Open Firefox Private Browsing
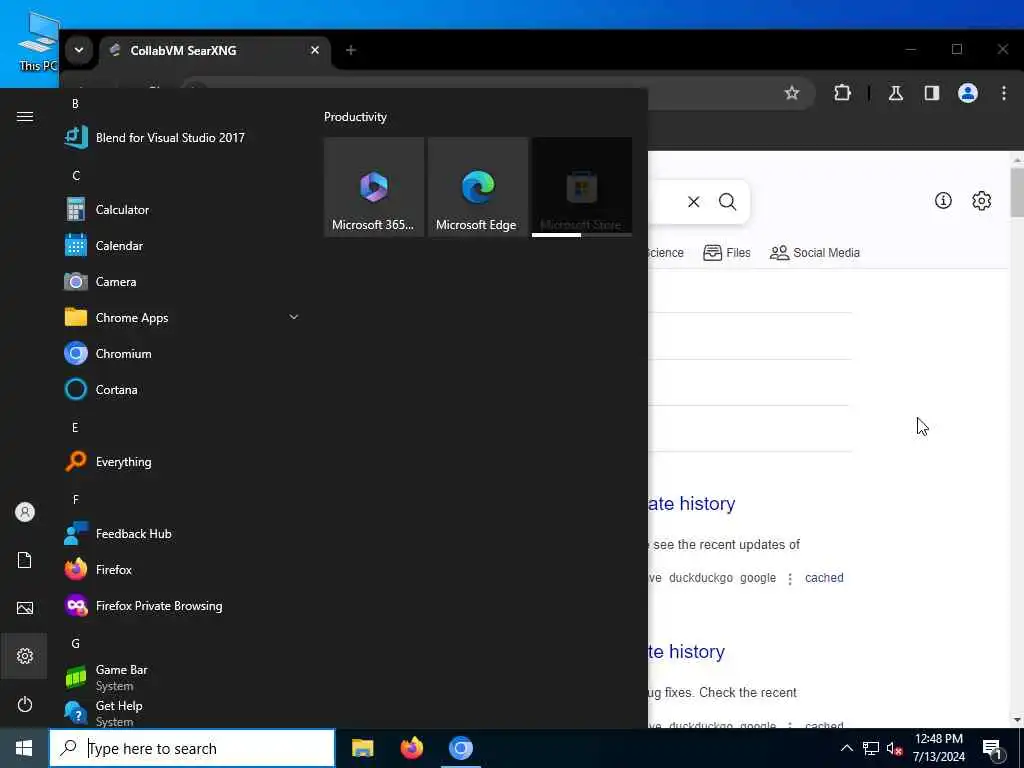Image resolution: width=1024 pixels, height=768 pixels. click(182, 605)
